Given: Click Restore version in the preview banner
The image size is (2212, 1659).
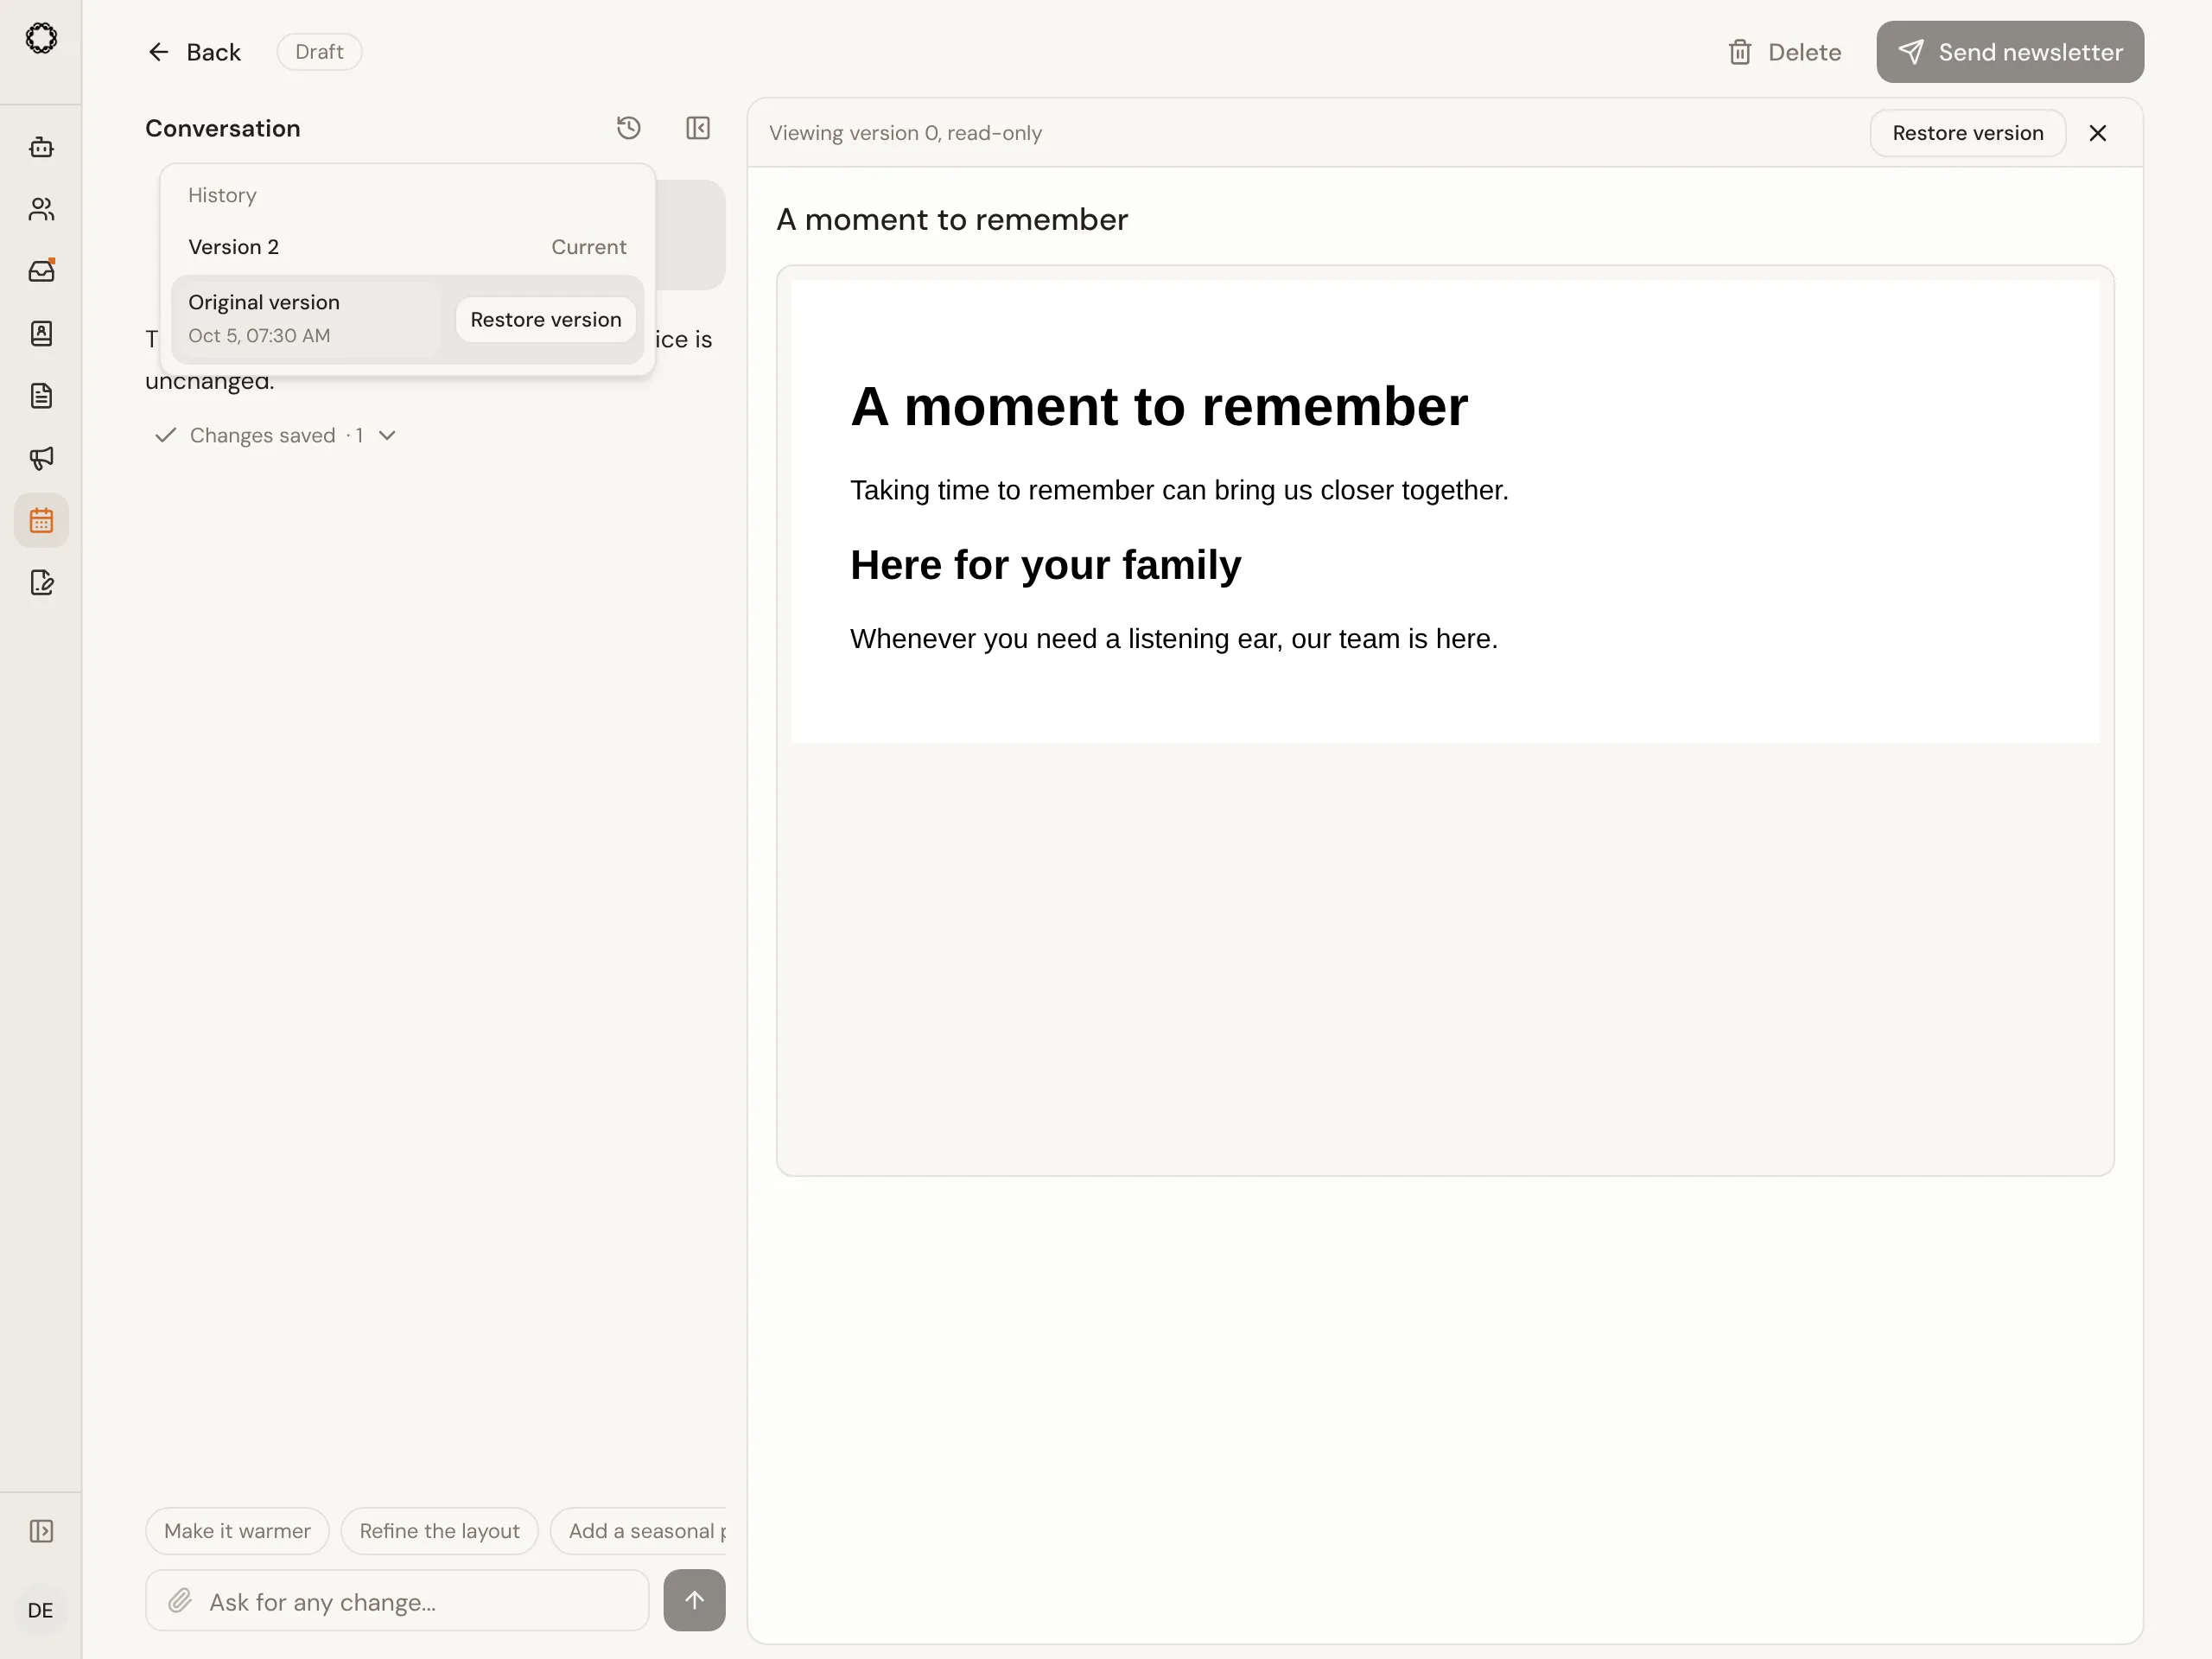Looking at the screenshot, I should tap(1967, 133).
